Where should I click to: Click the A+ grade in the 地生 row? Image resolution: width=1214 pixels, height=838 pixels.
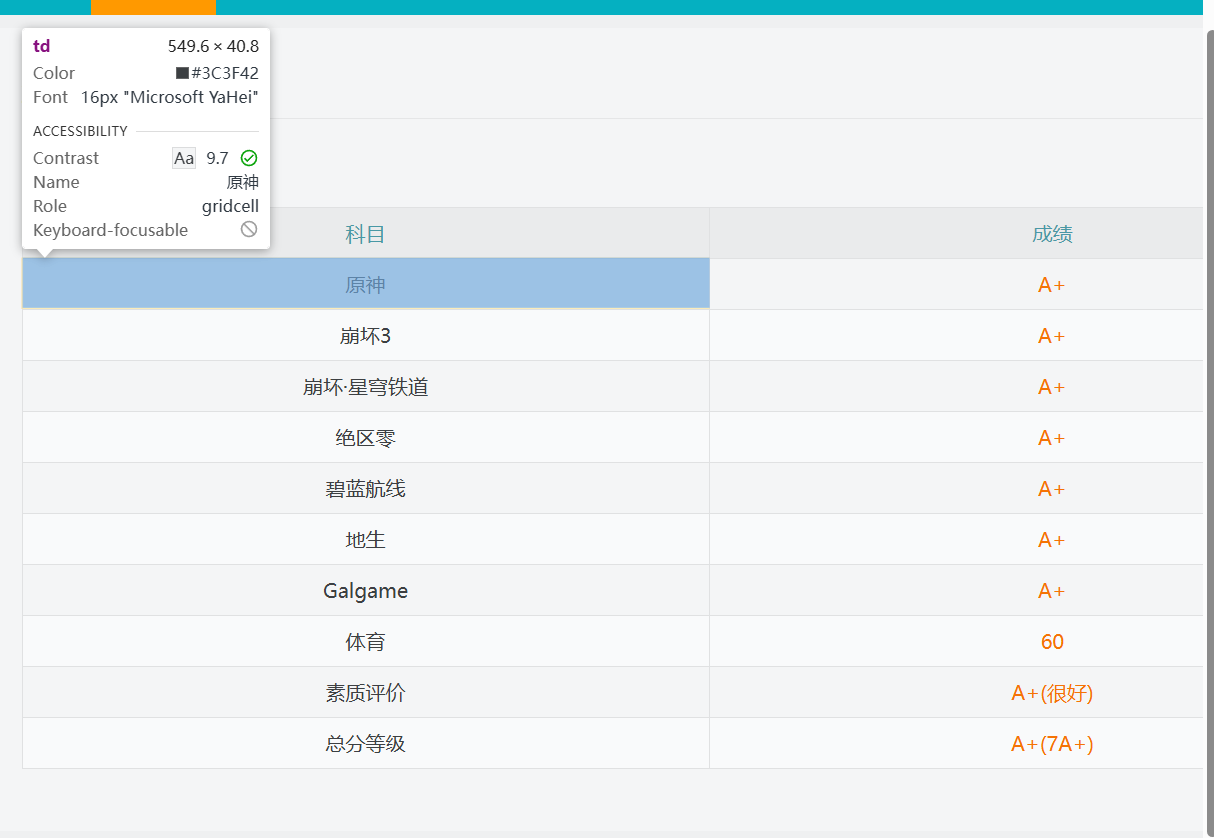pos(1052,539)
